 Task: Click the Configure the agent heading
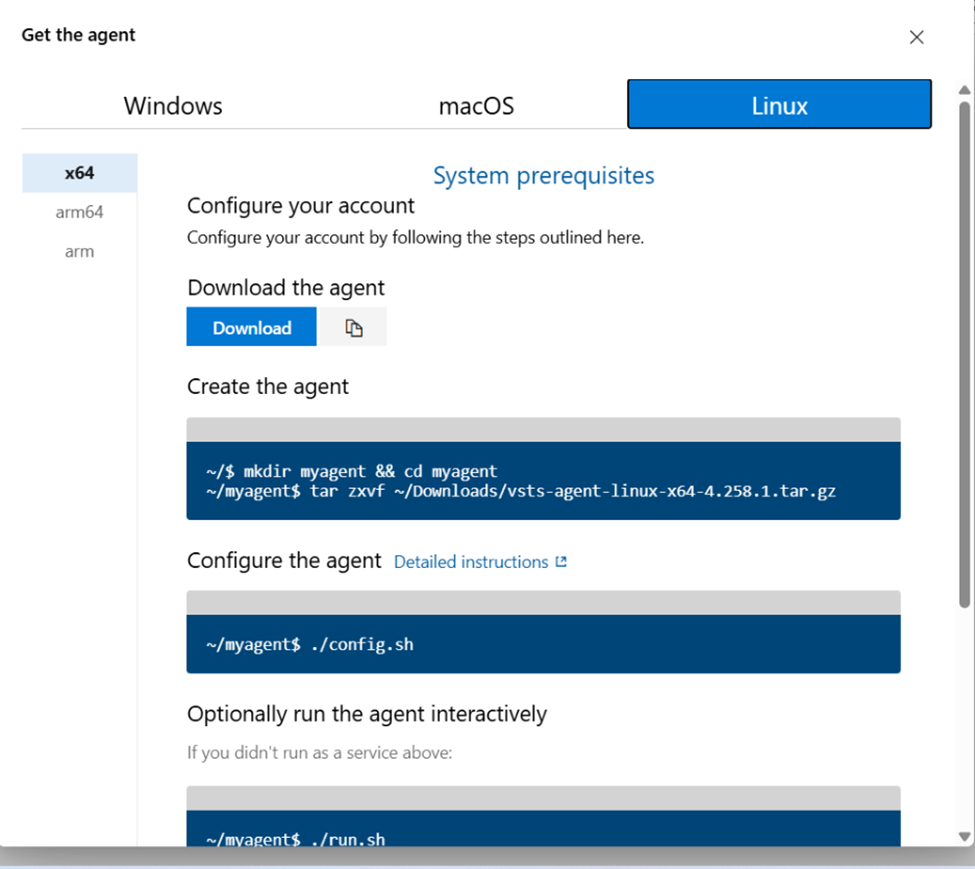284,561
